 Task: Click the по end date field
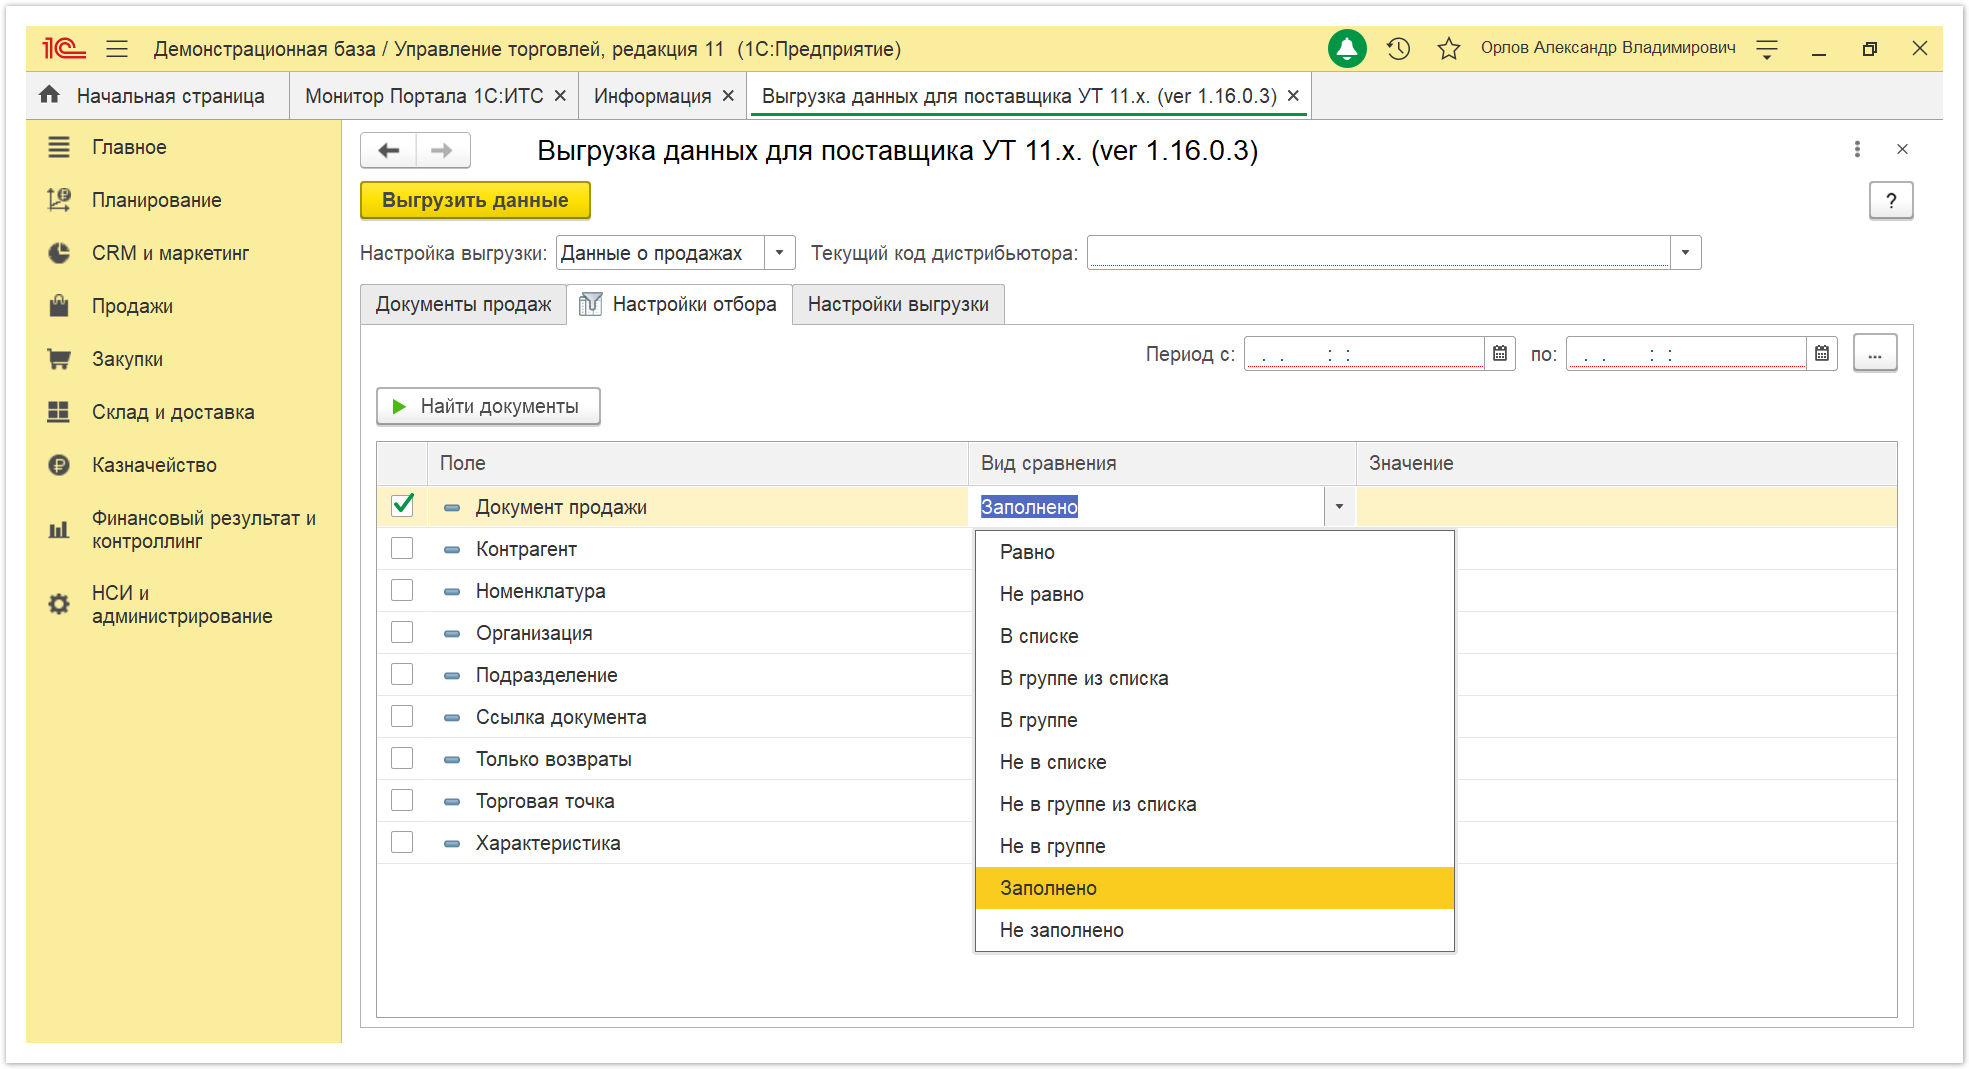[1686, 353]
